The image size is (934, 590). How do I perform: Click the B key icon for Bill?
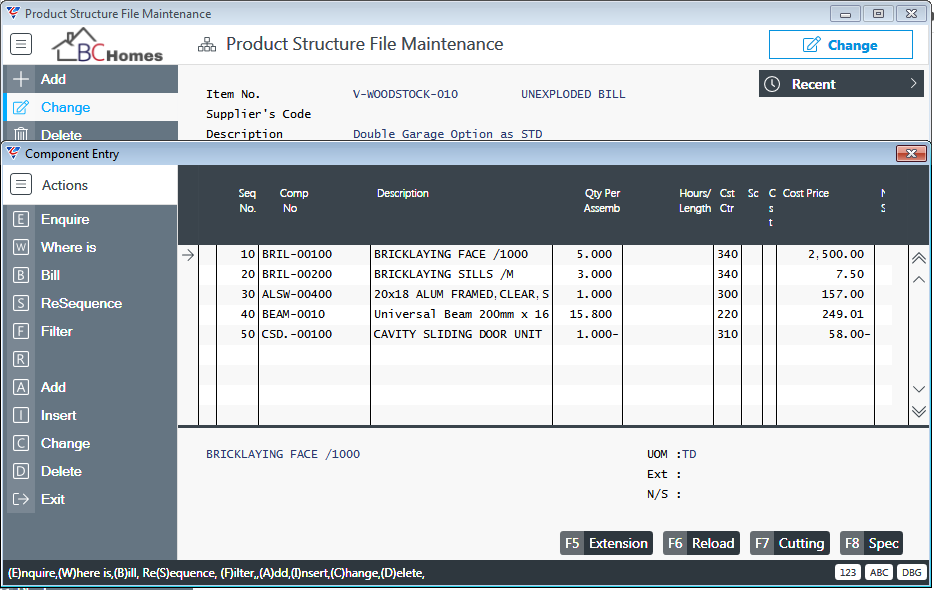click(21, 275)
